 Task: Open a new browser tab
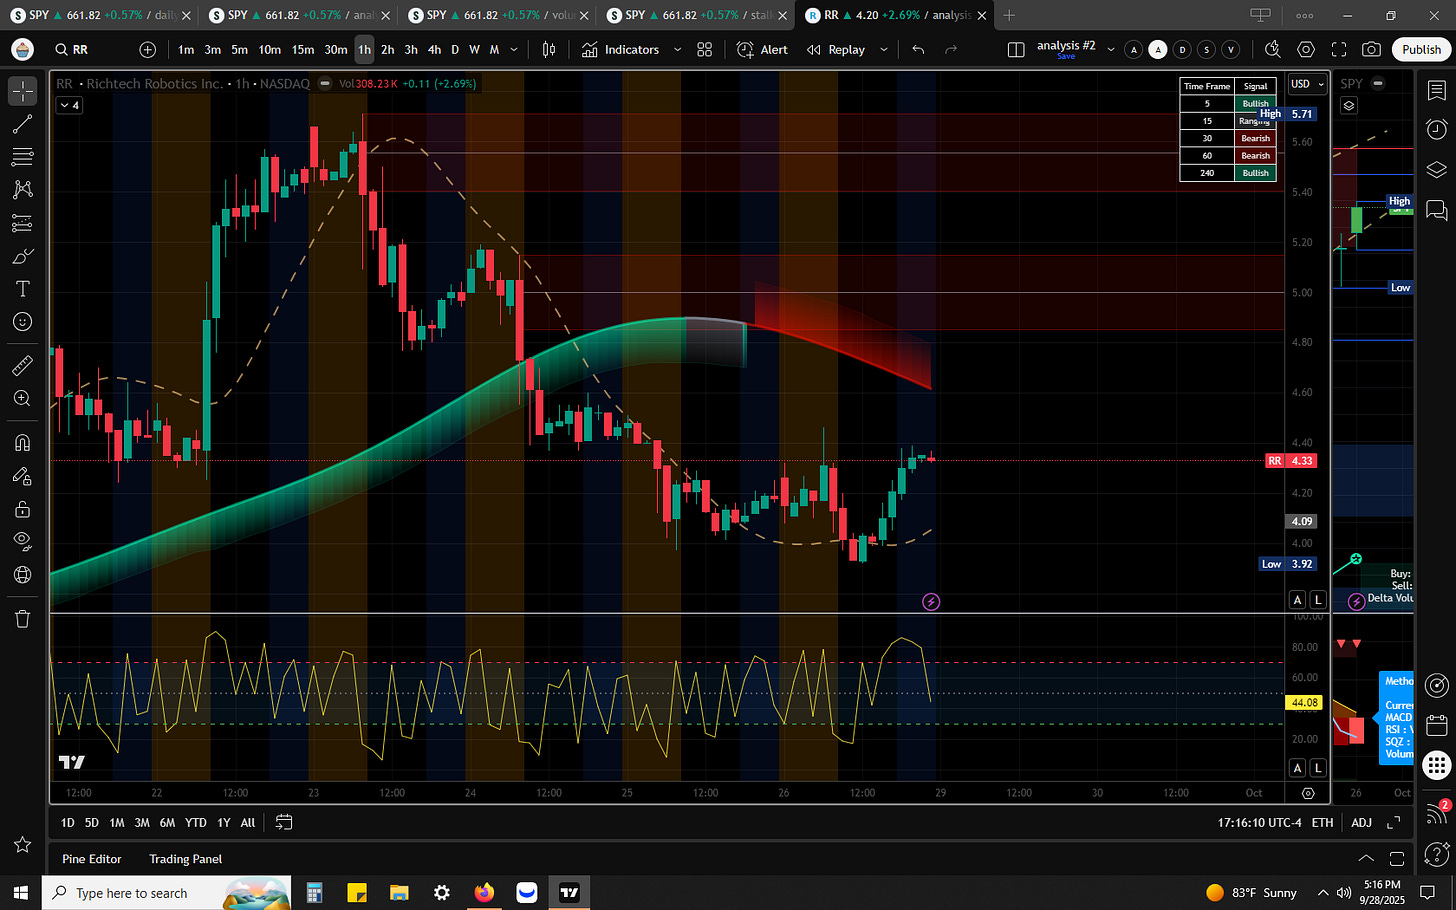[x=1009, y=15]
